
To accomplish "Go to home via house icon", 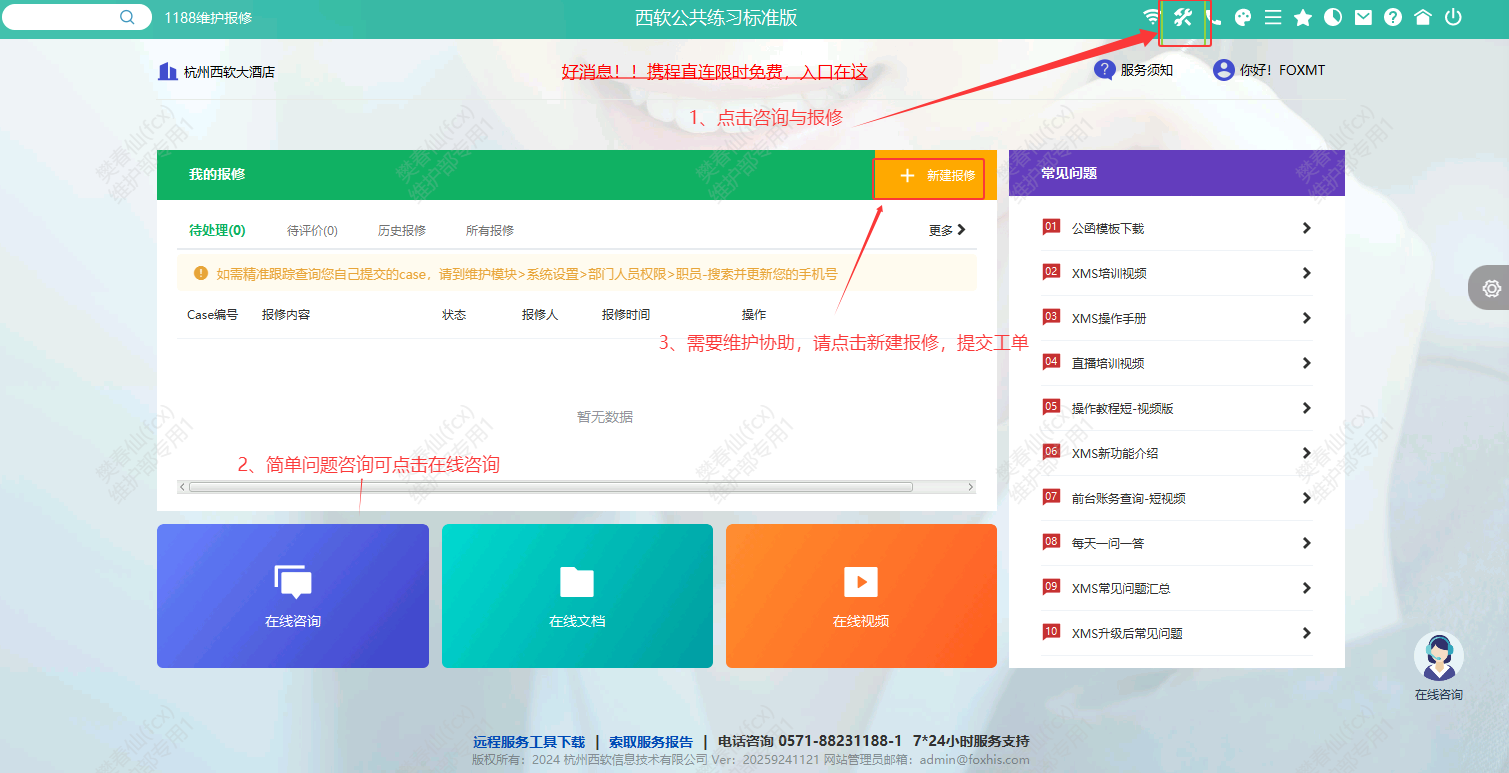I will pos(1422,17).
